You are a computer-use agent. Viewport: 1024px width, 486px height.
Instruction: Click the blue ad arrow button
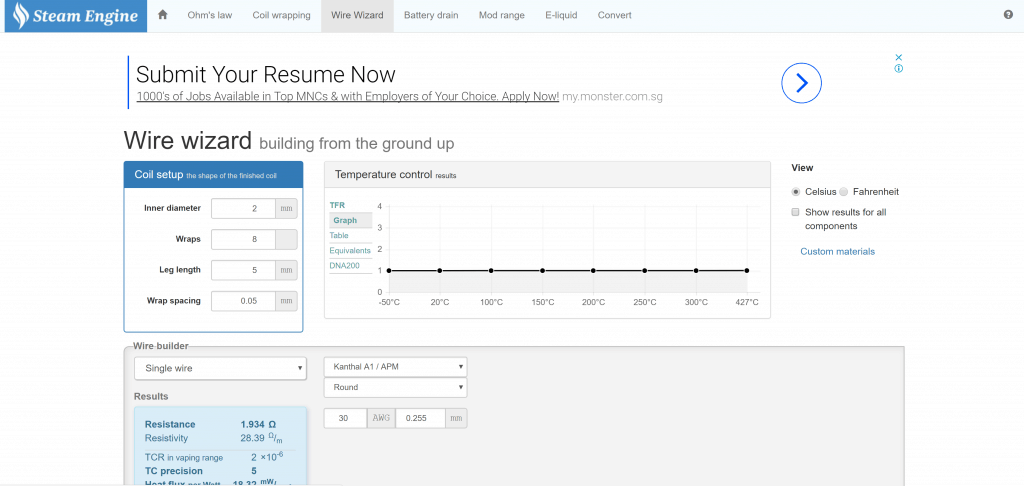[800, 83]
